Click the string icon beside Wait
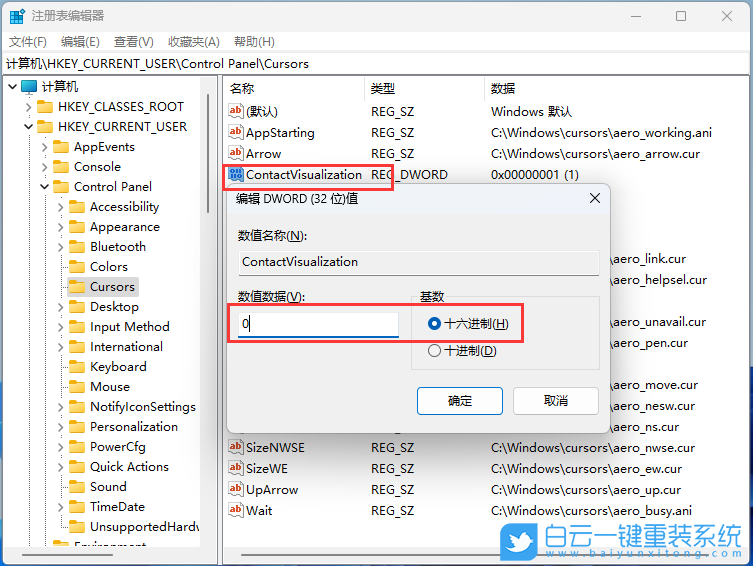Screen dimensions: 753x566 235,510
